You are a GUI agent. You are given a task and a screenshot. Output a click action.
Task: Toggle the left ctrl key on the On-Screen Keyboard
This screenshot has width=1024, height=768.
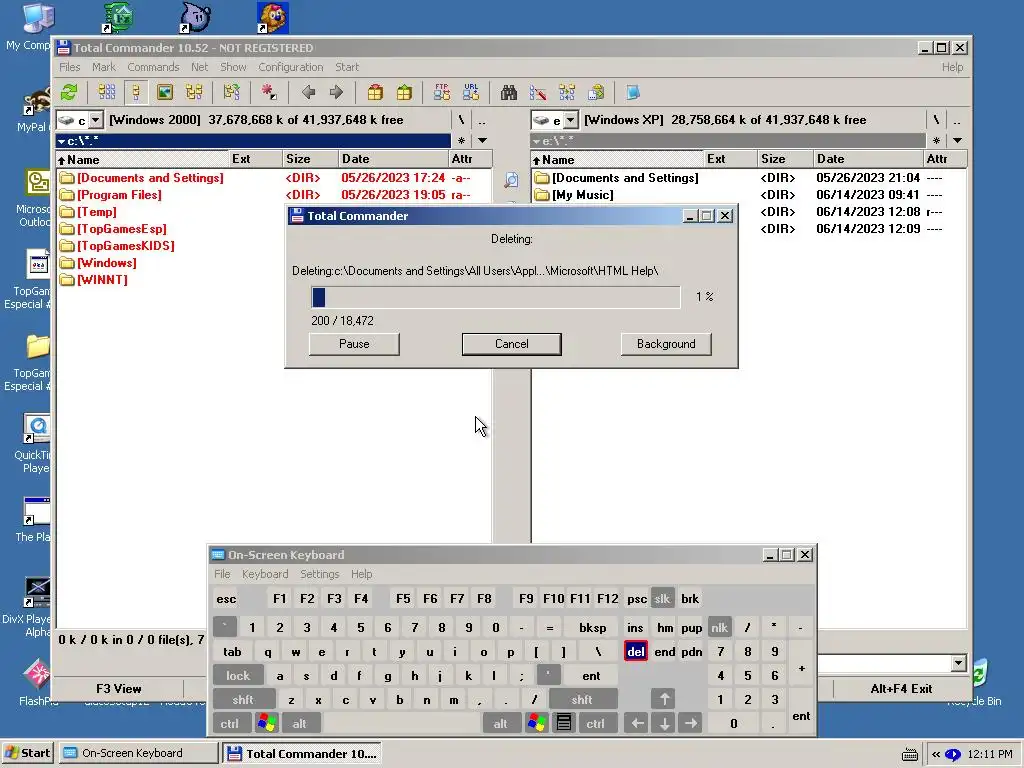(x=230, y=723)
